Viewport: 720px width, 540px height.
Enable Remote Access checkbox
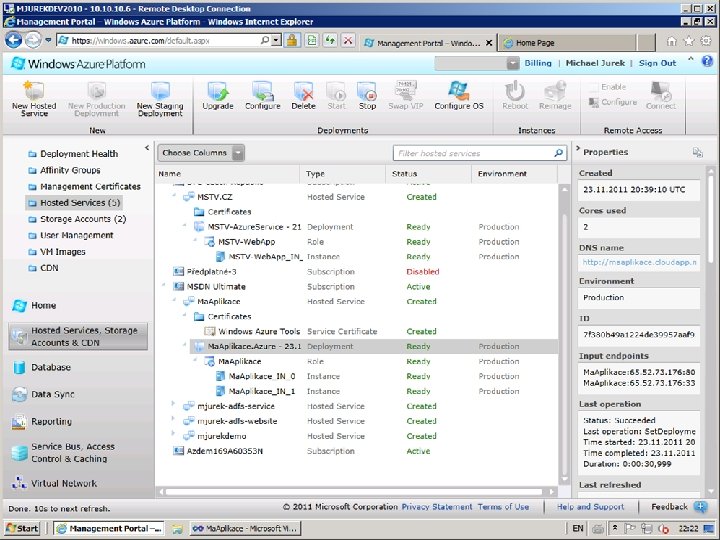coord(594,87)
